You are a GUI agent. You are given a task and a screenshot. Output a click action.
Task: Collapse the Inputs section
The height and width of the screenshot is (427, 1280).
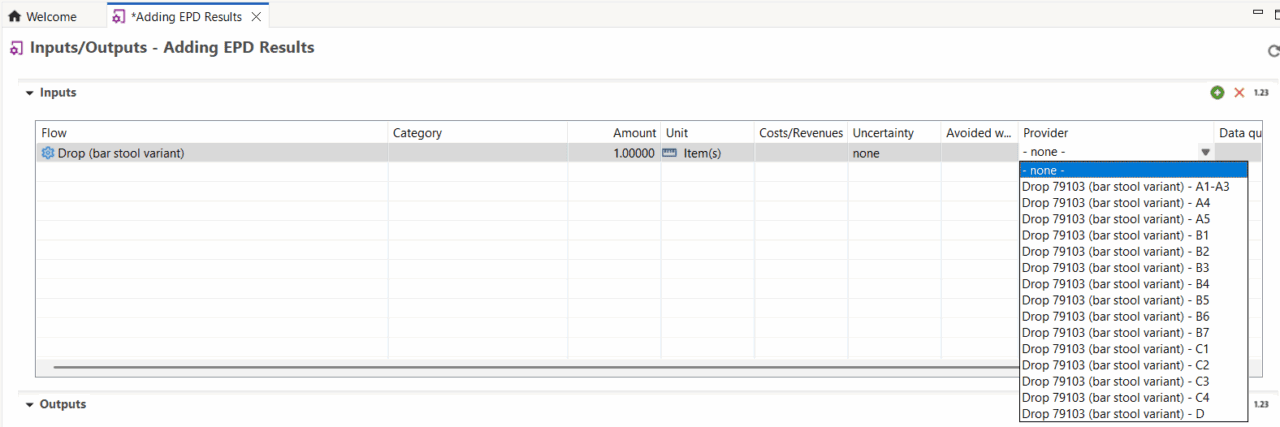tap(30, 93)
